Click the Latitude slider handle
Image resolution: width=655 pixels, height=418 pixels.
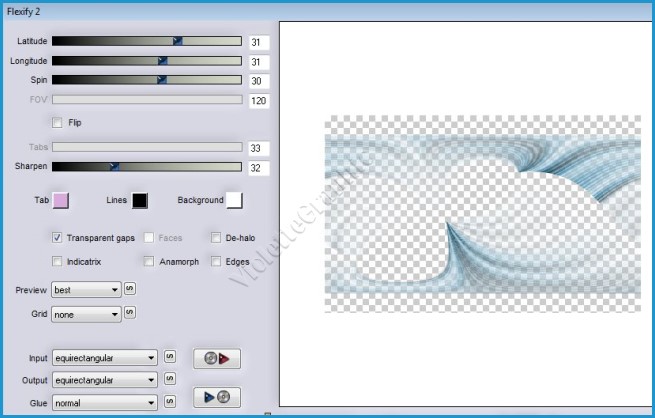tap(178, 41)
